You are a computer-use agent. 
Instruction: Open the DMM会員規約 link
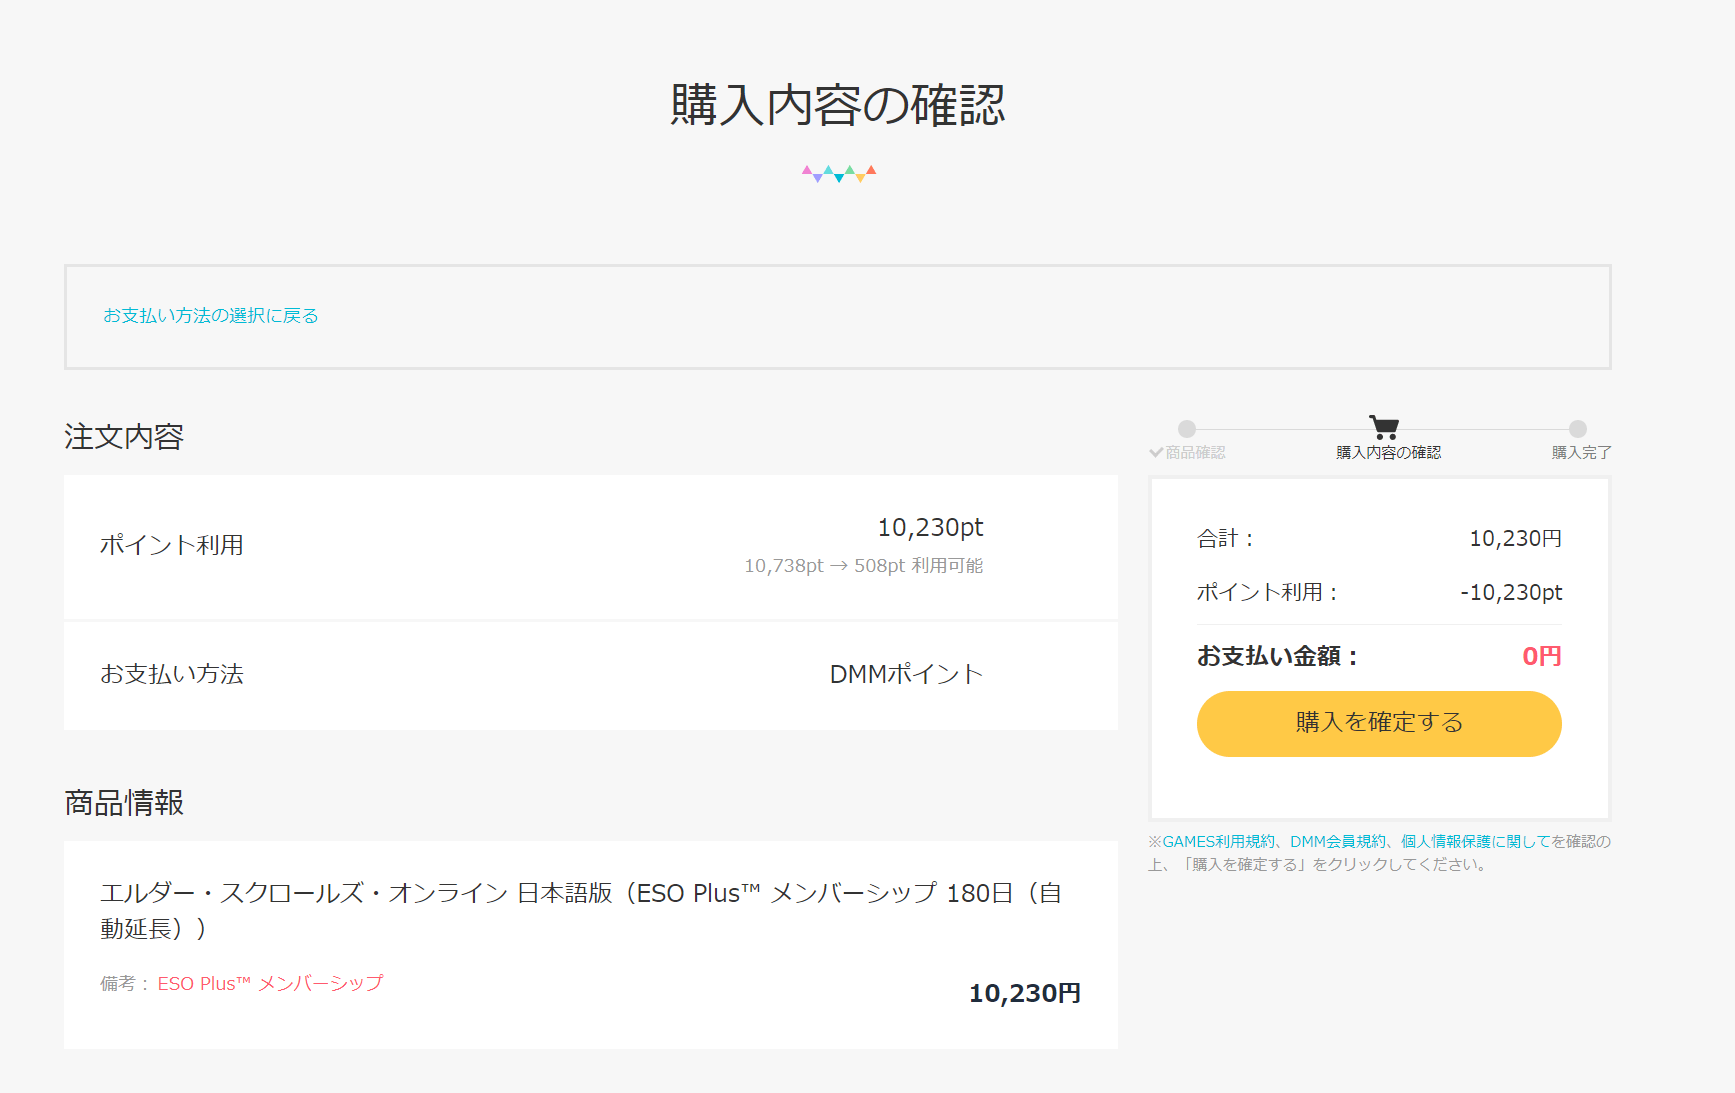1338,842
